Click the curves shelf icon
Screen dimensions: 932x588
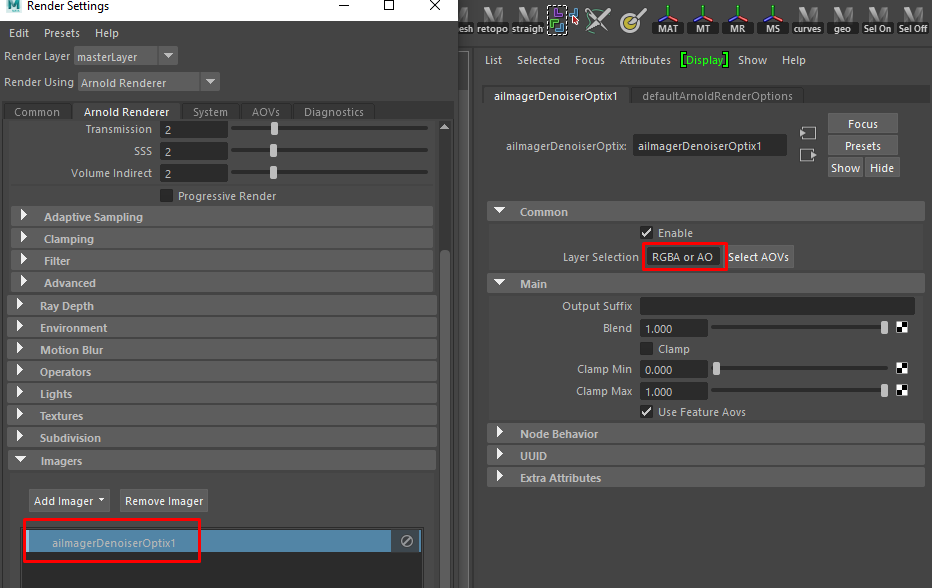coord(807,18)
